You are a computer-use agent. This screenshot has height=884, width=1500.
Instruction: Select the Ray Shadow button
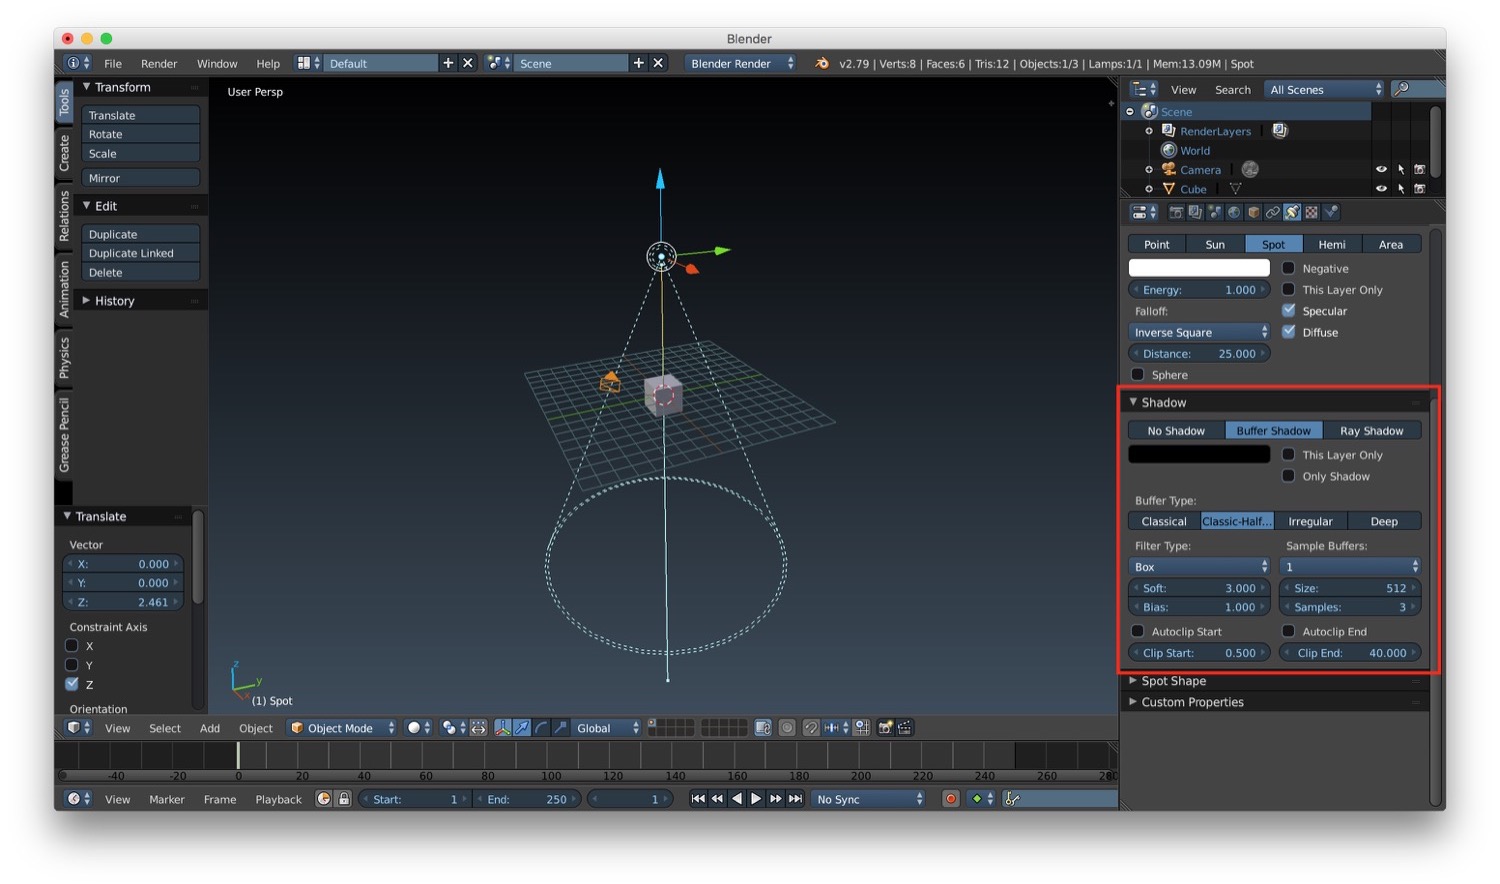click(x=1372, y=430)
